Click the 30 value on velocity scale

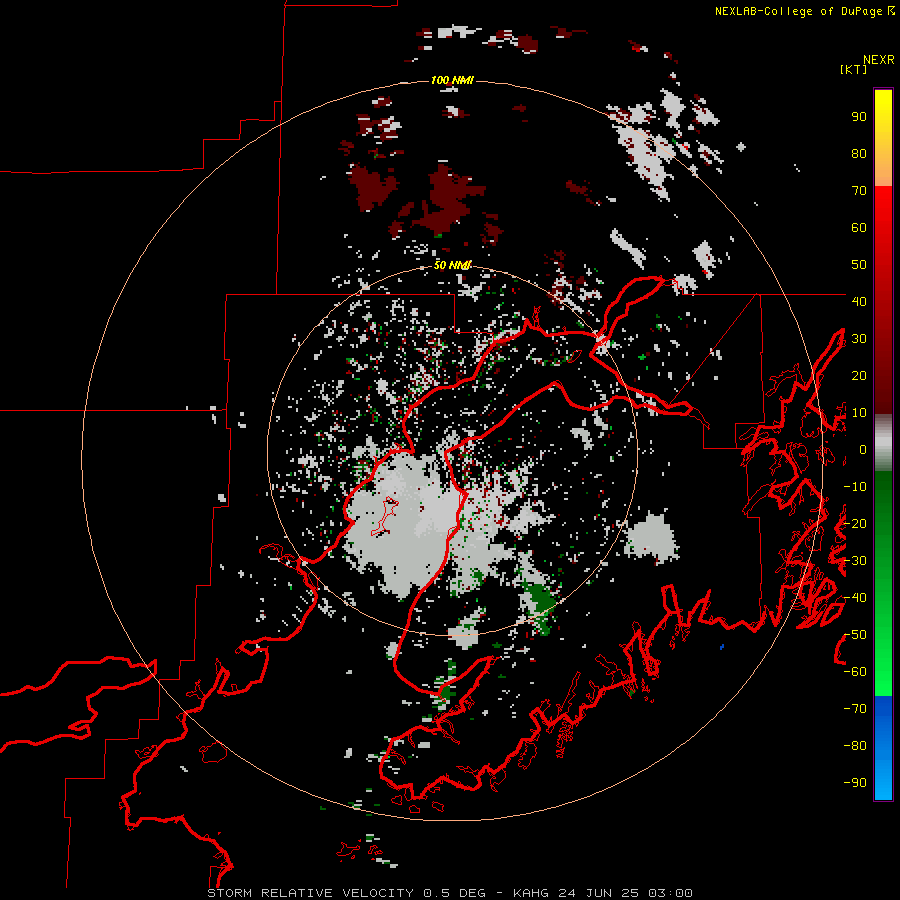859,339
